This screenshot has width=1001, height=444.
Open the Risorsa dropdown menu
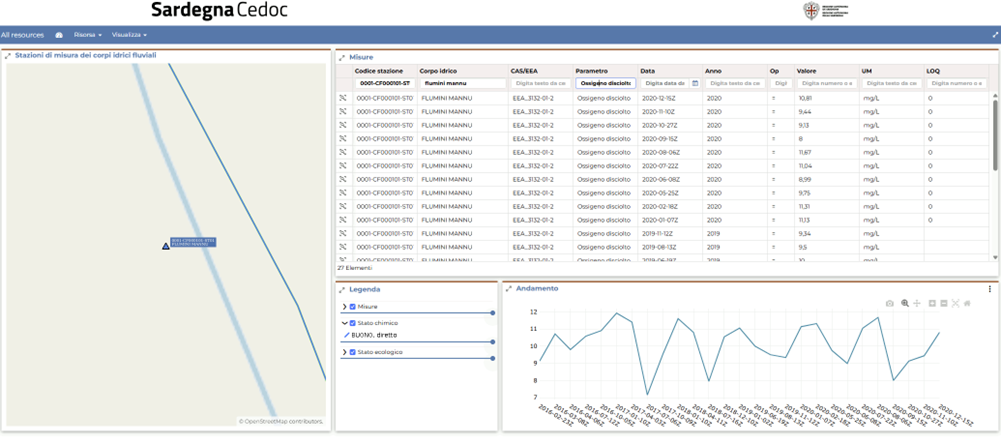pyautogui.click(x=88, y=35)
